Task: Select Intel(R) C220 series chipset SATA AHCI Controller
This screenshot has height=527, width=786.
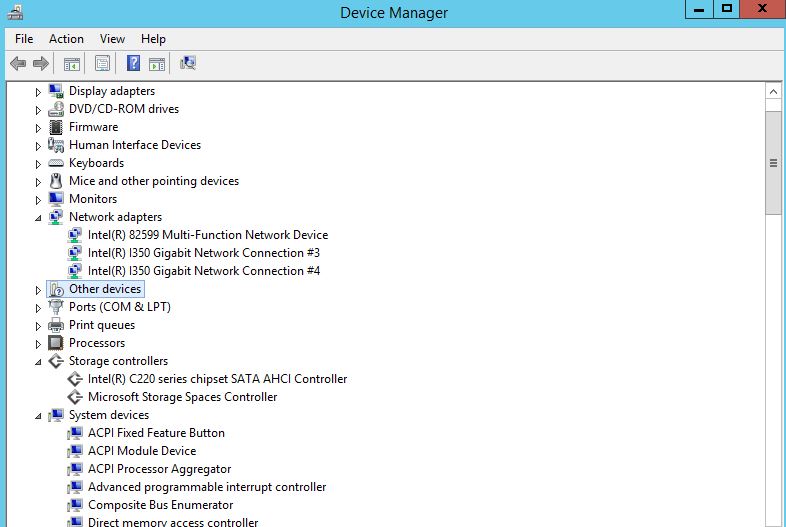Action: (x=217, y=379)
